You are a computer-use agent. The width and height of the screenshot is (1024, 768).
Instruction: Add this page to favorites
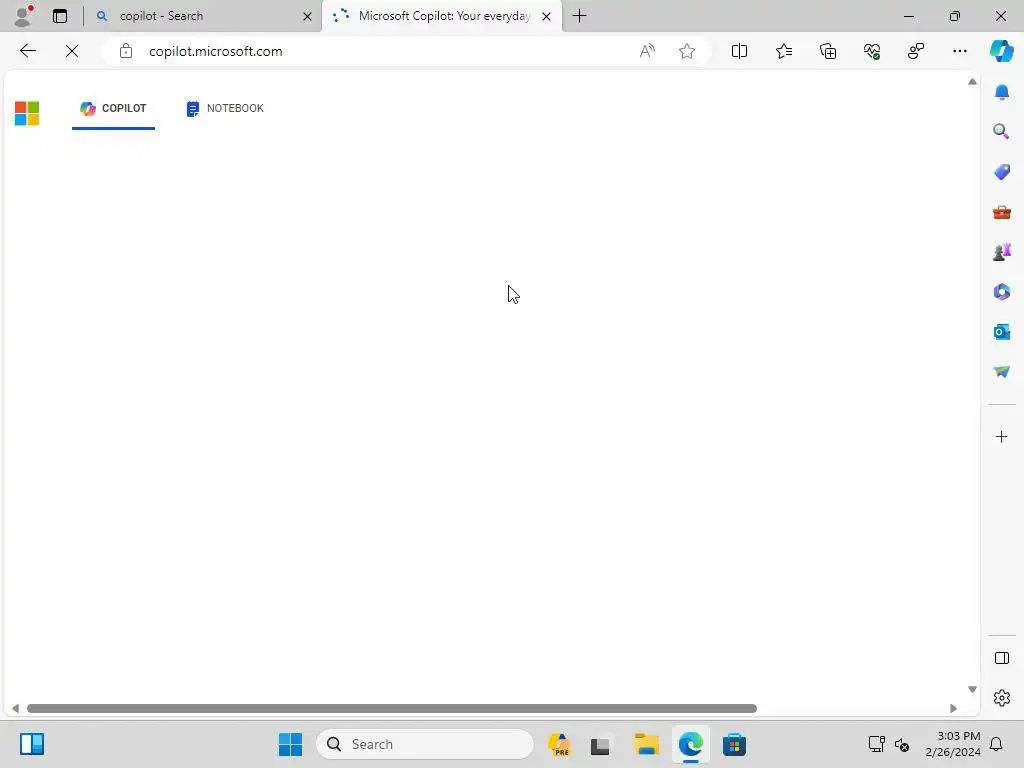tap(686, 51)
